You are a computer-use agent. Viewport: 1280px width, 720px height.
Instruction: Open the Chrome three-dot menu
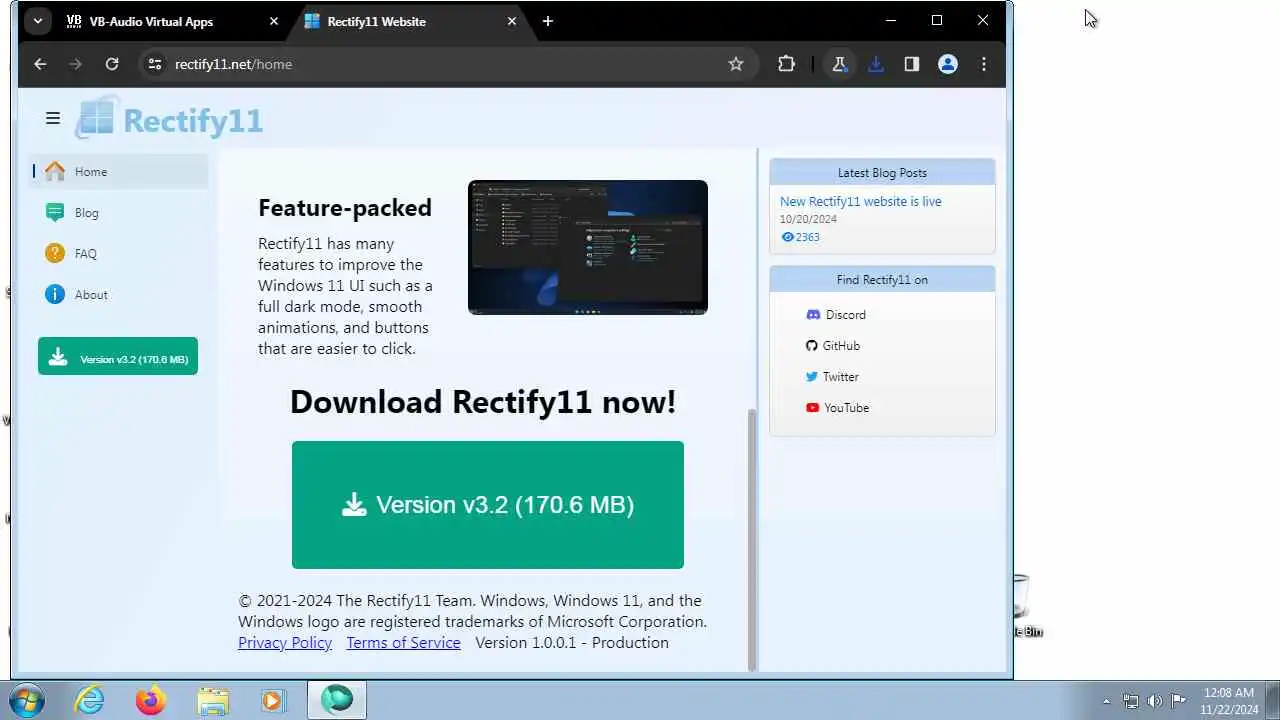[984, 64]
